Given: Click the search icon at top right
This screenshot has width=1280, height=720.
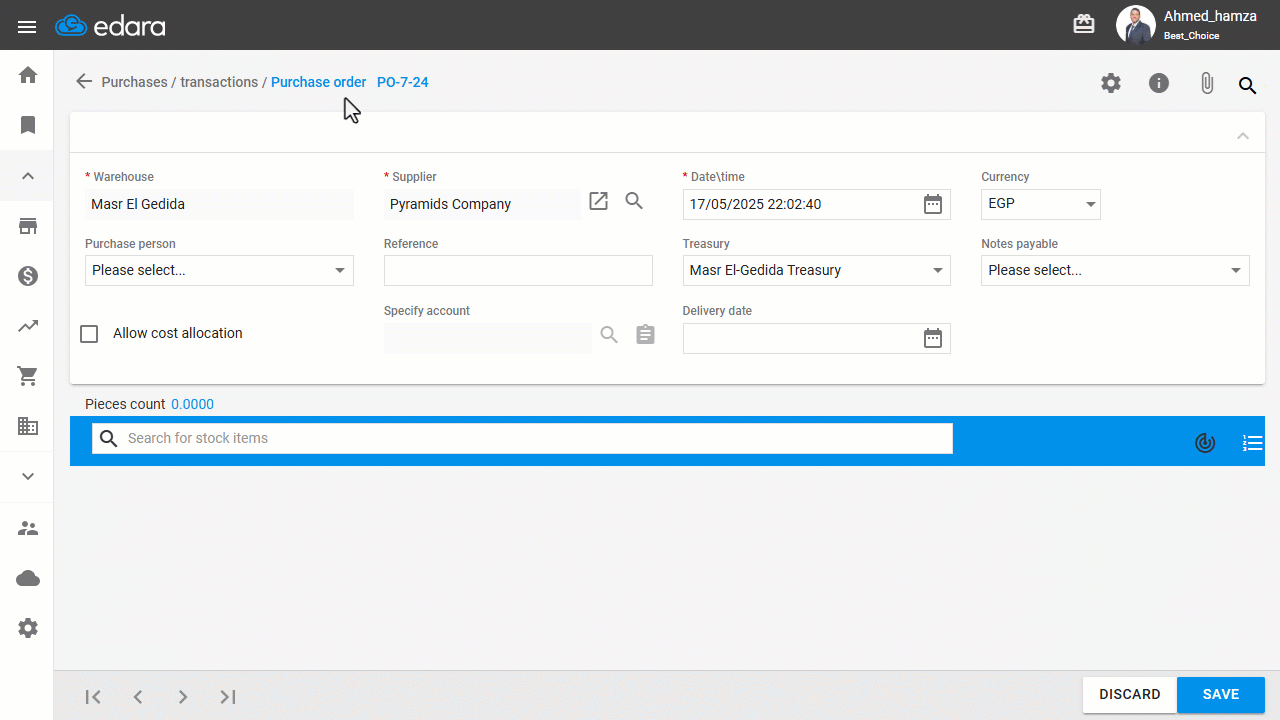Looking at the screenshot, I should tap(1247, 85).
